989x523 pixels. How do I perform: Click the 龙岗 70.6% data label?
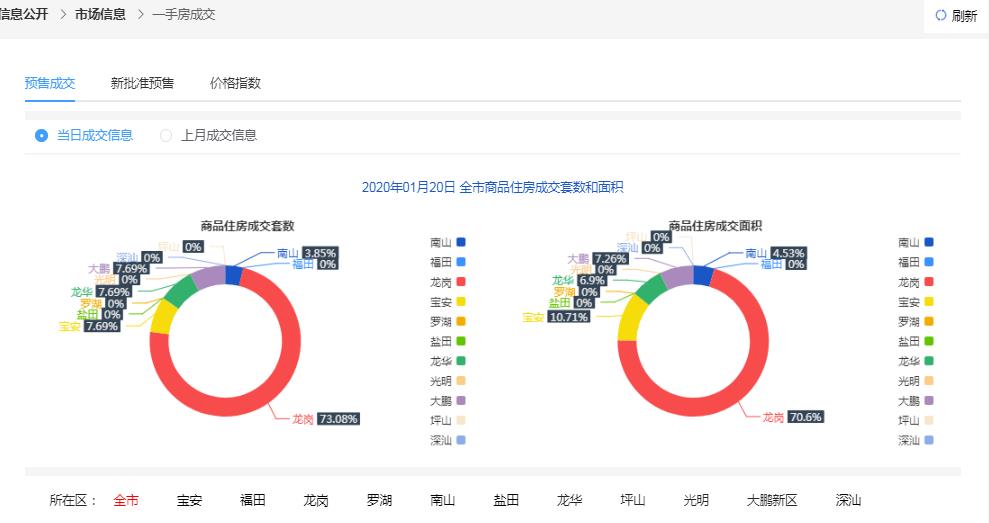tap(793, 417)
